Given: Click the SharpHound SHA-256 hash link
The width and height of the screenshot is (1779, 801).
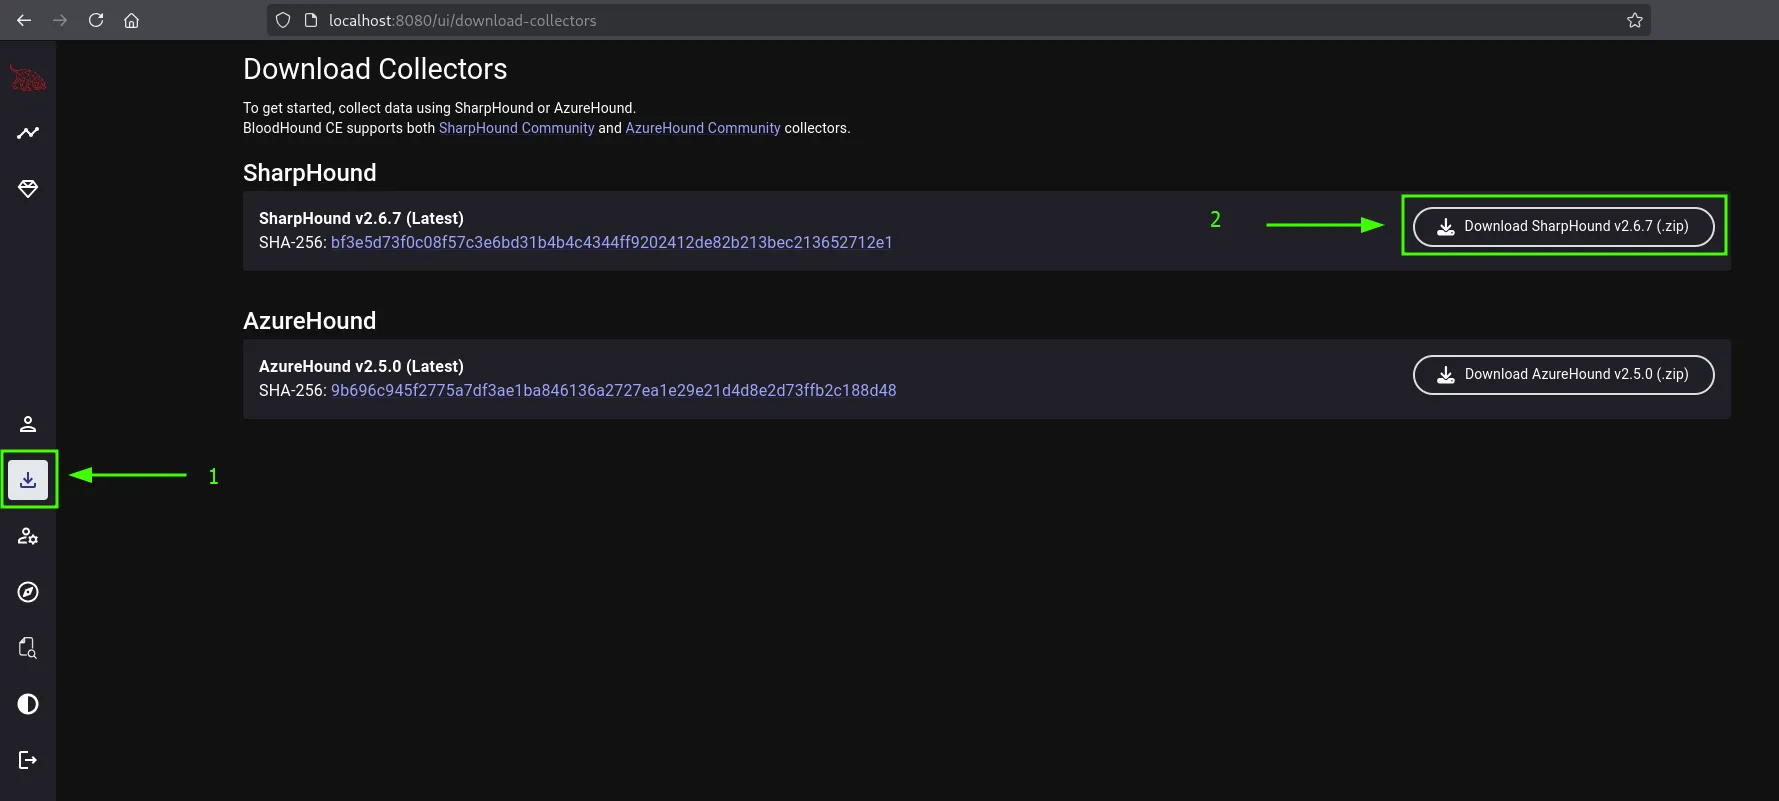Looking at the screenshot, I should (x=611, y=242).
